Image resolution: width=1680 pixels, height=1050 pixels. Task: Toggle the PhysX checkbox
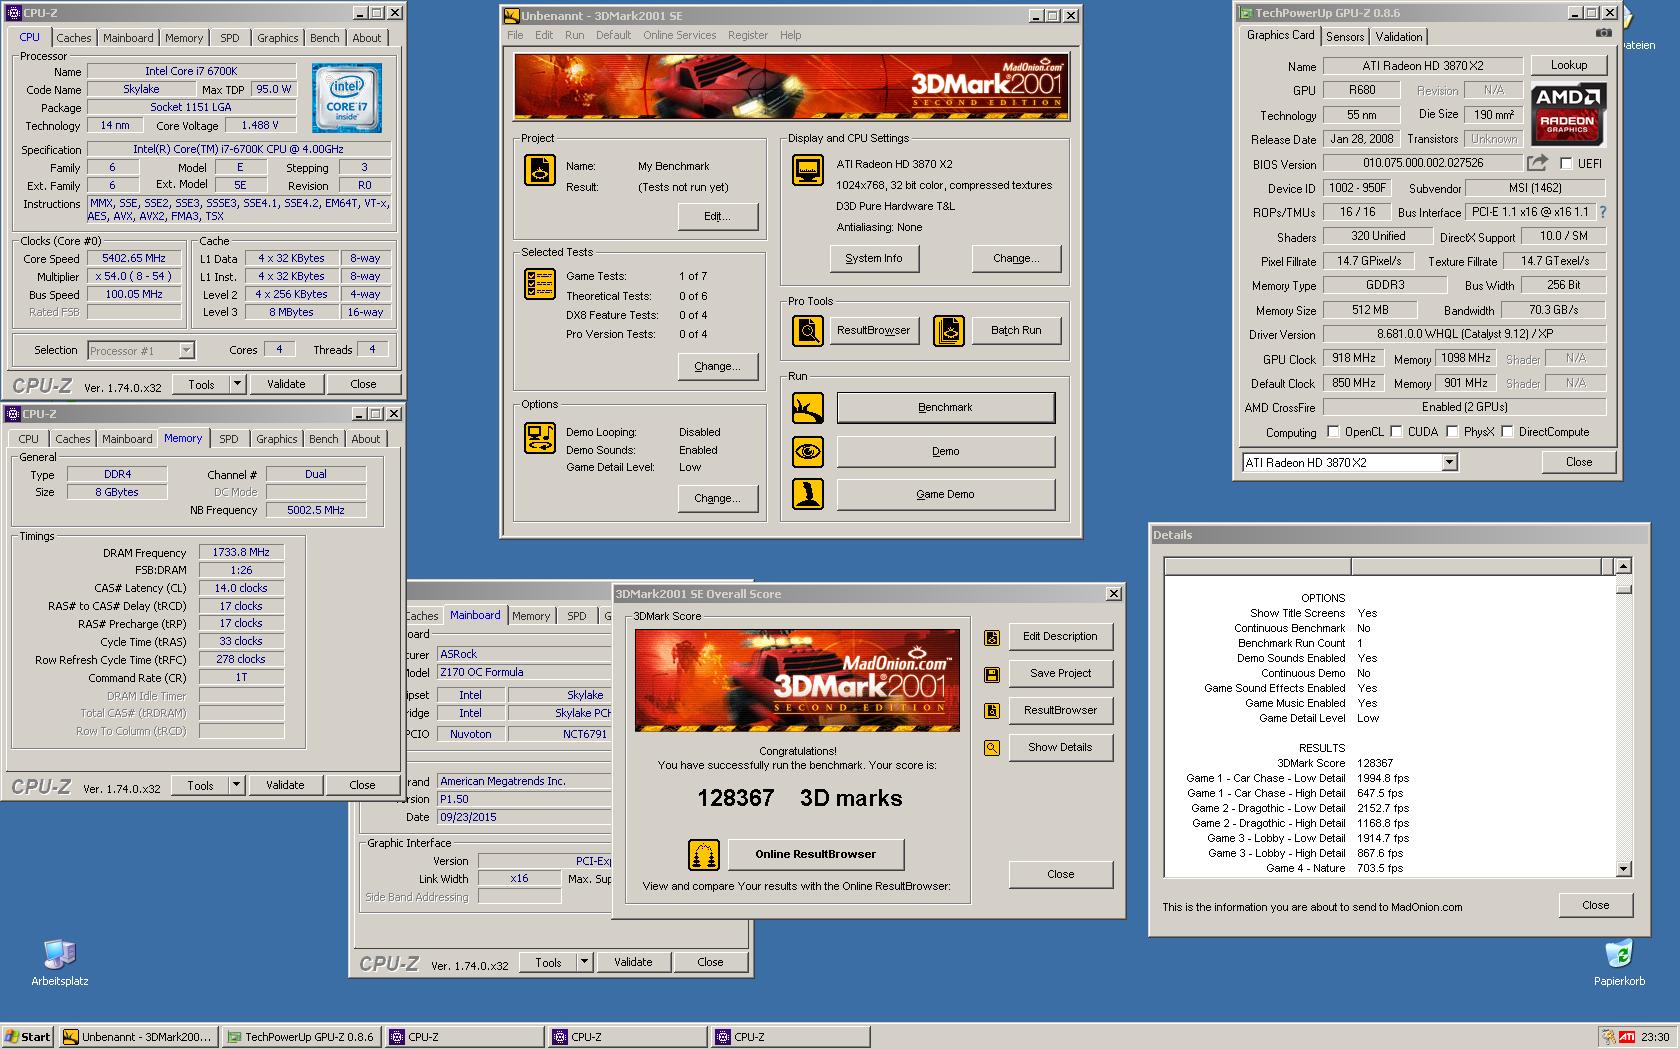(x=1451, y=432)
